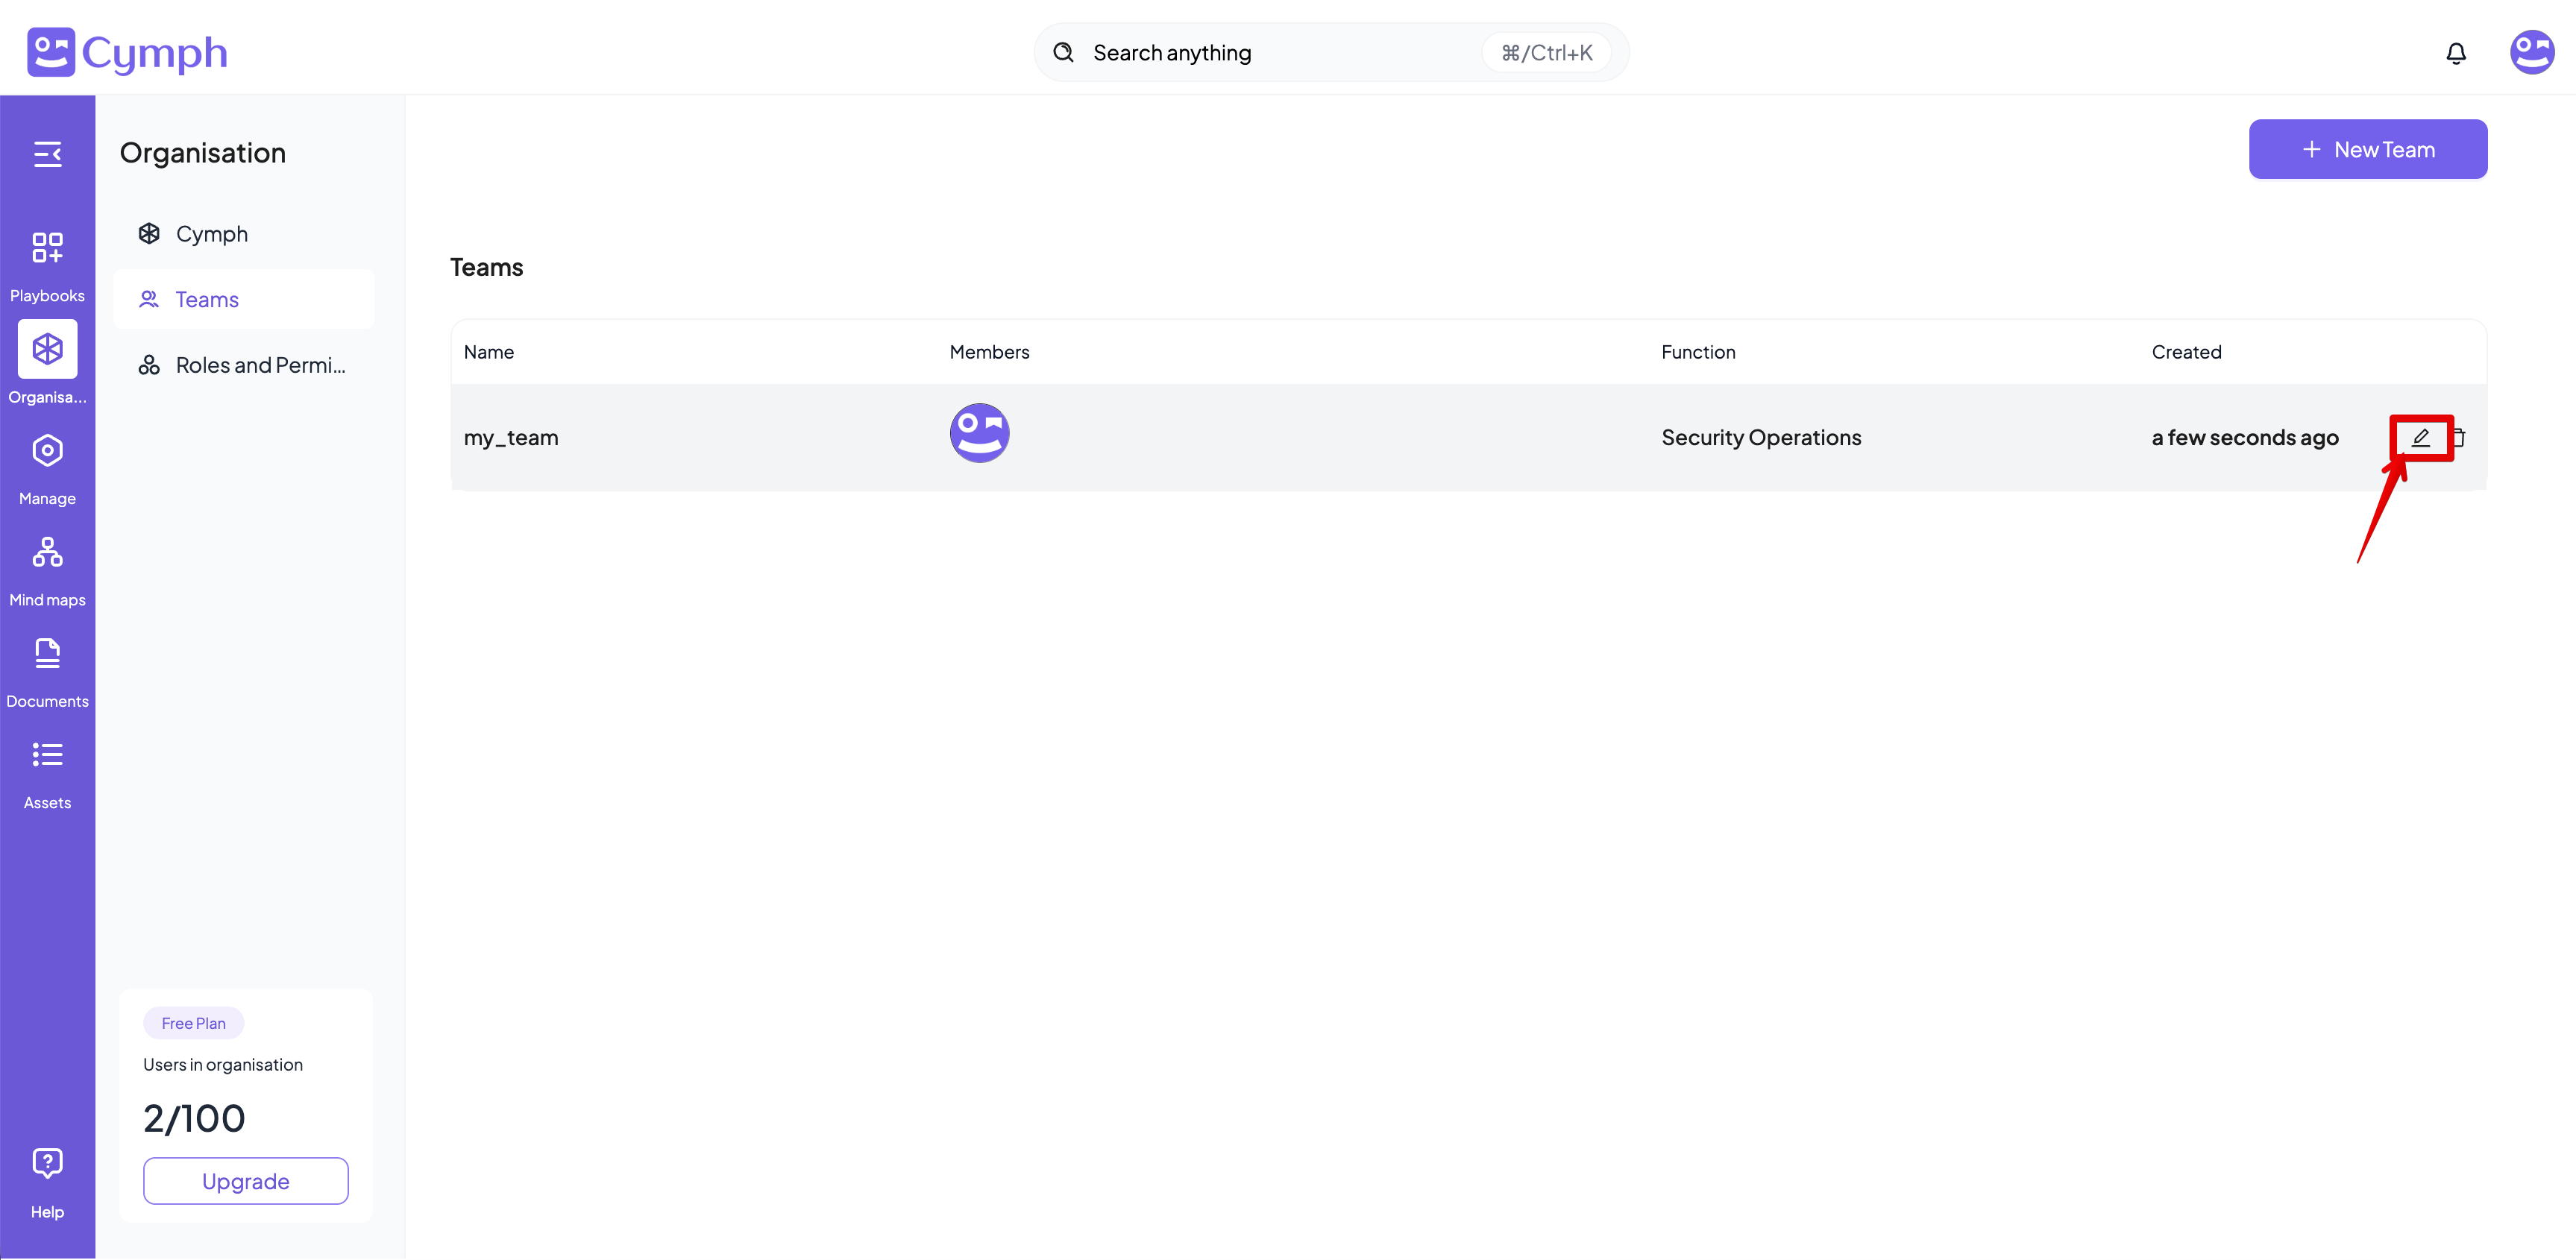This screenshot has width=2576, height=1260.
Task: Click the Upgrade plan button
Action: pos(245,1180)
